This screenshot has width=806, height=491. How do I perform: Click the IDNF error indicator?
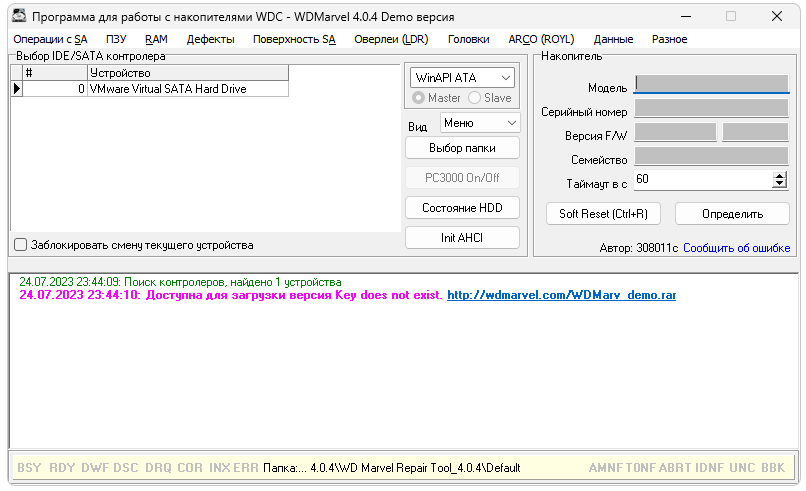(x=709, y=468)
